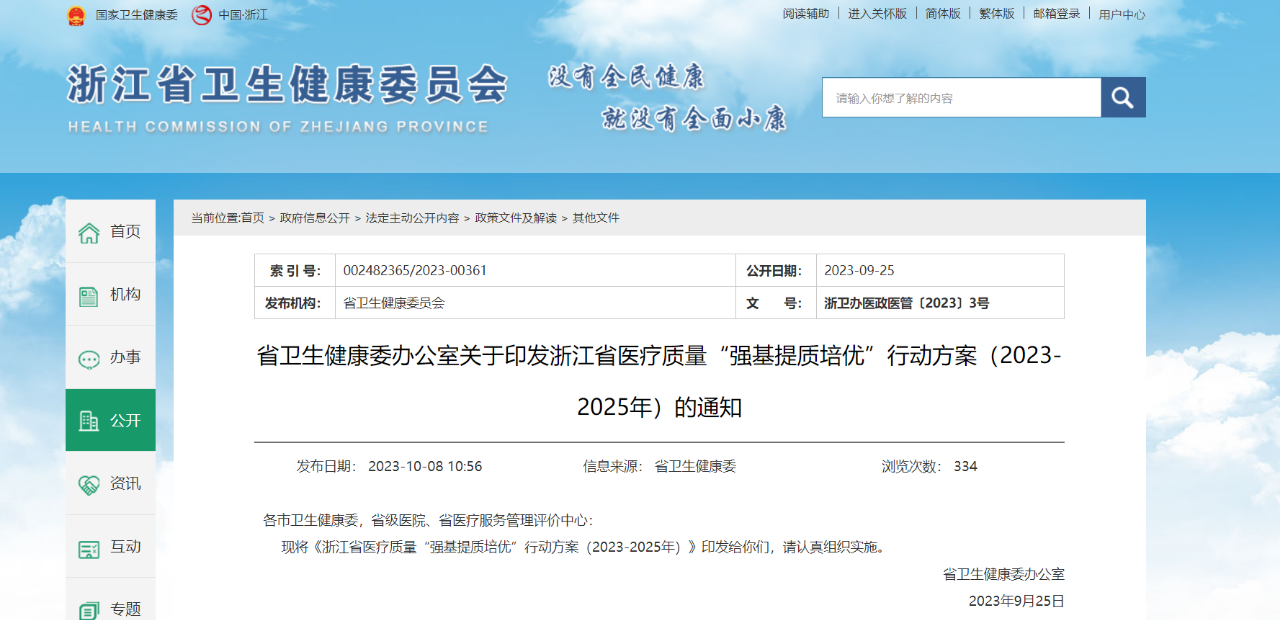The image size is (1280, 620).
Task: Click the China Zhejiang red logo icon
Action: pyautogui.click(x=202, y=15)
